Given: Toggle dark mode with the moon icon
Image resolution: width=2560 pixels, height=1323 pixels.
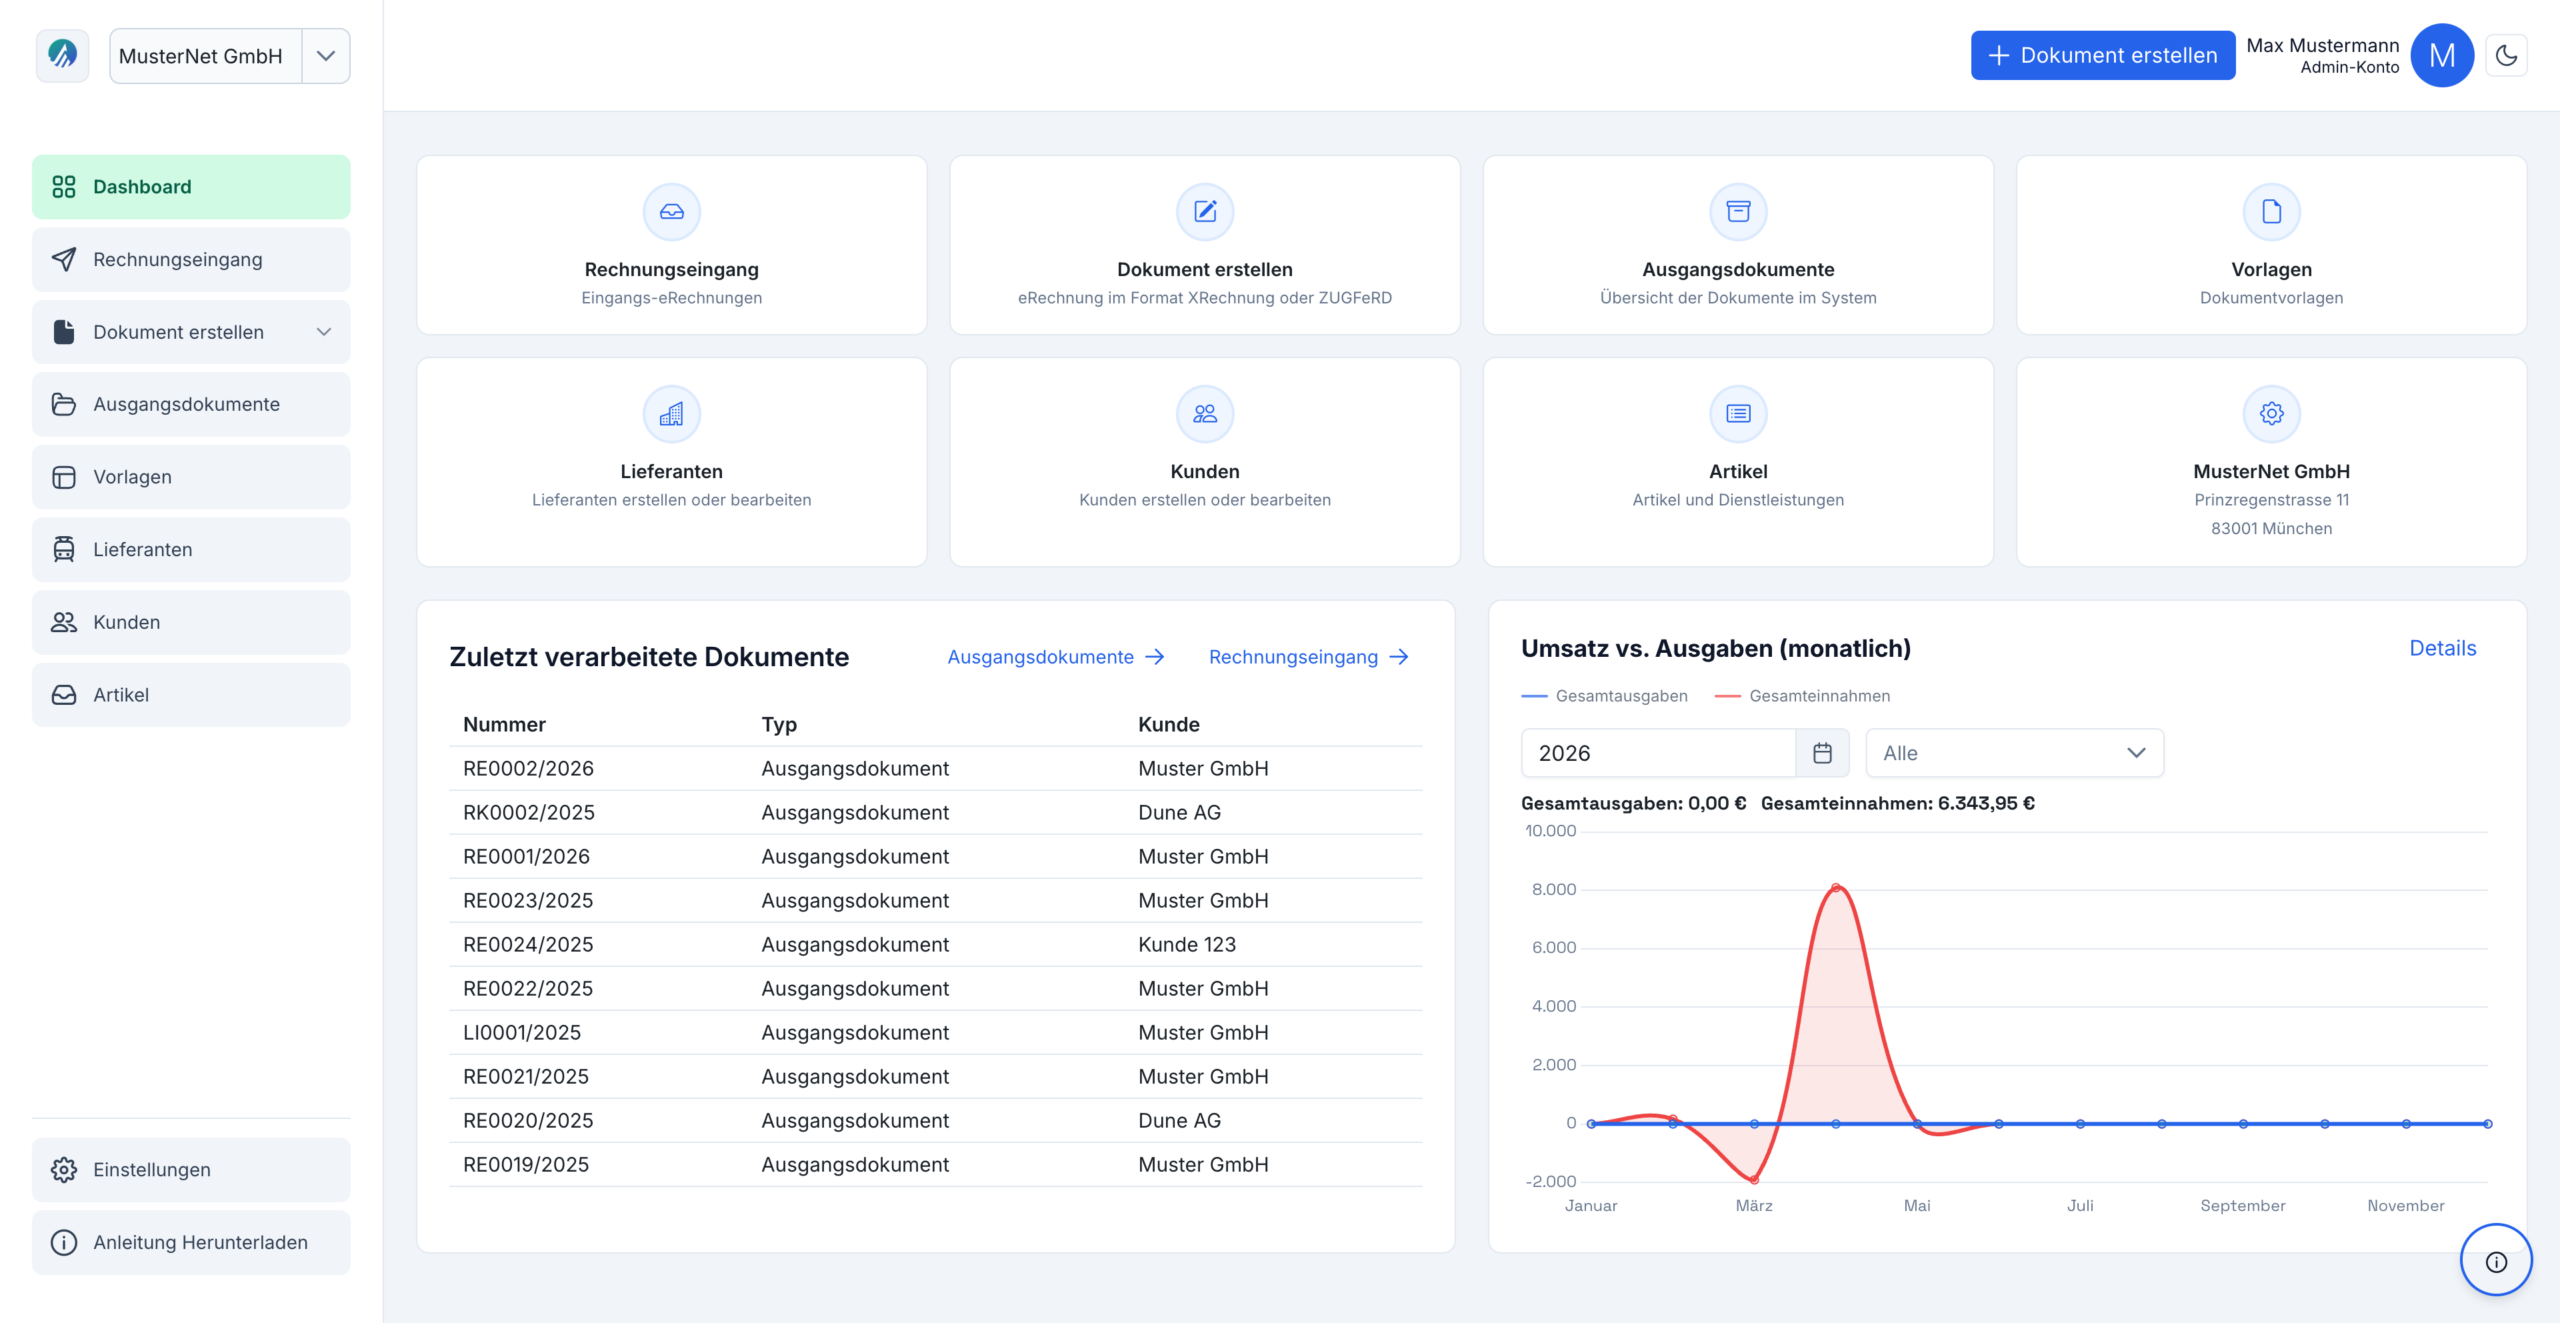Looking at the screenshot, I should coord(2506,56).
